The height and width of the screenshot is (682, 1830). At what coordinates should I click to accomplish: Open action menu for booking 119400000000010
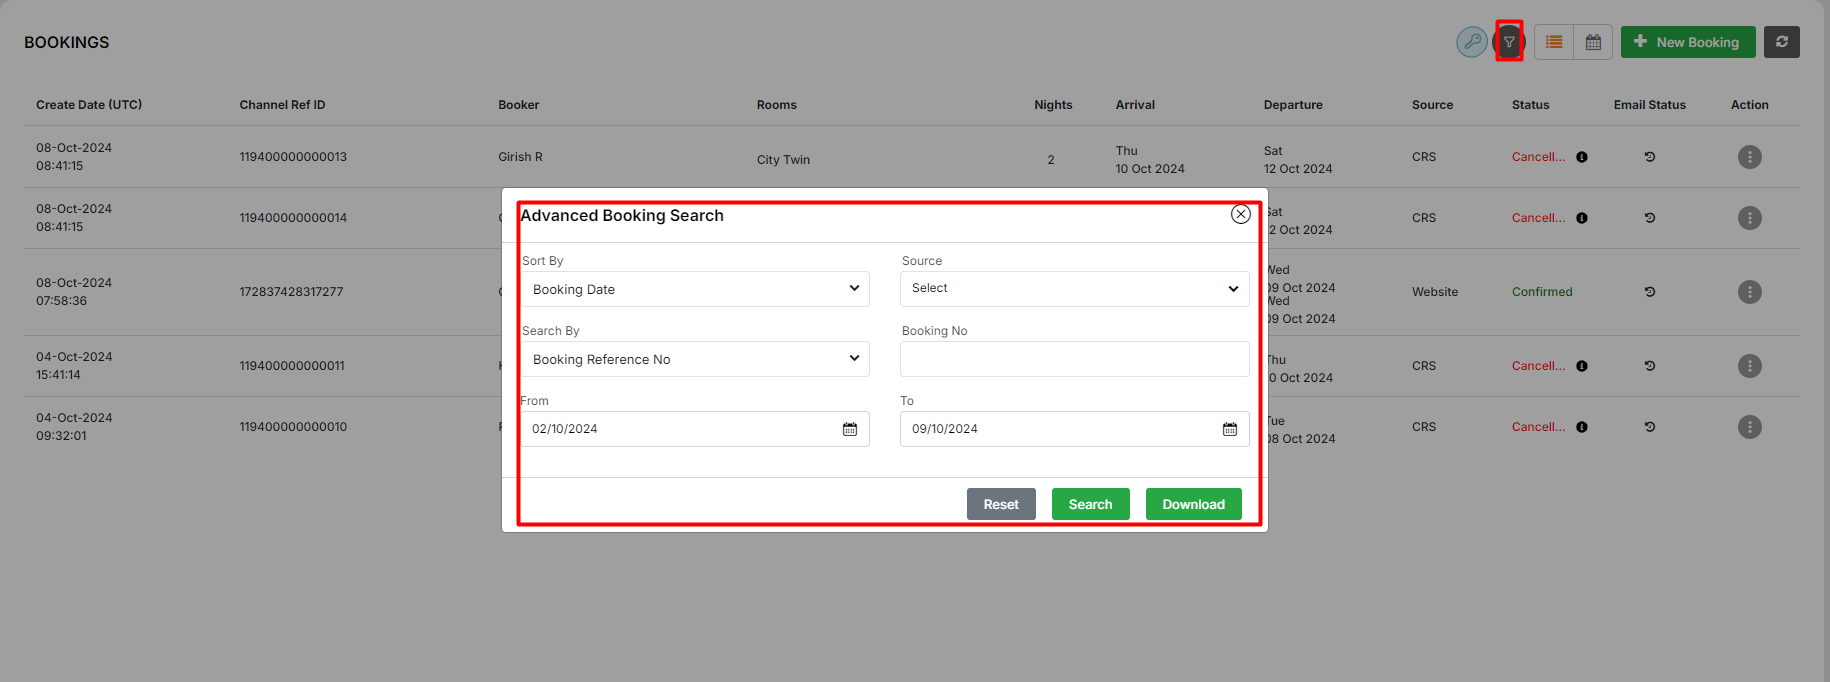(x=1749, y=427)
